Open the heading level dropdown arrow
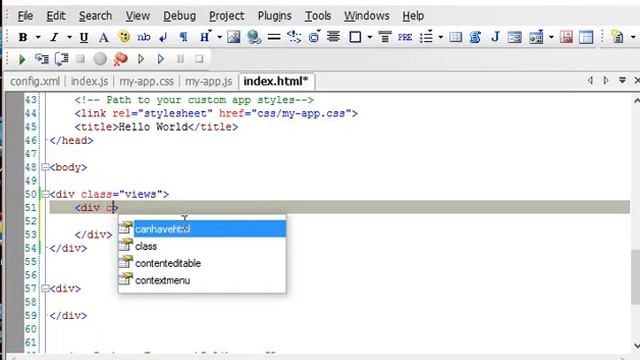Screen dimensions: 640x360 [x=219, y=37]
